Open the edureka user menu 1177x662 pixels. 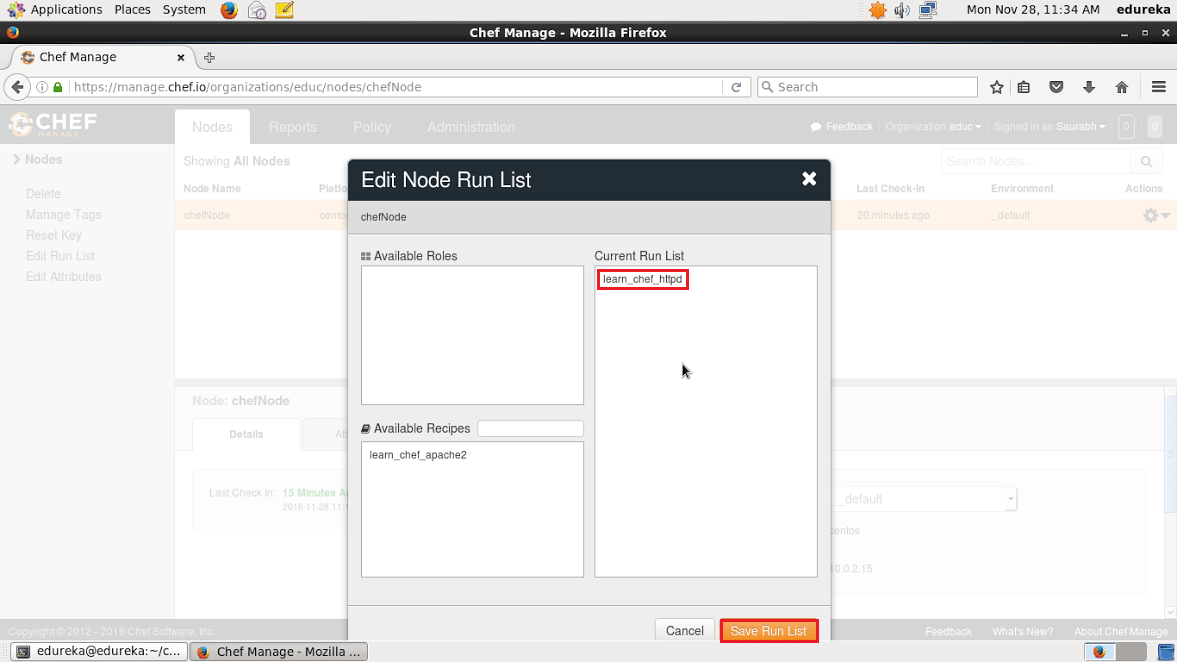point(1143,10)
